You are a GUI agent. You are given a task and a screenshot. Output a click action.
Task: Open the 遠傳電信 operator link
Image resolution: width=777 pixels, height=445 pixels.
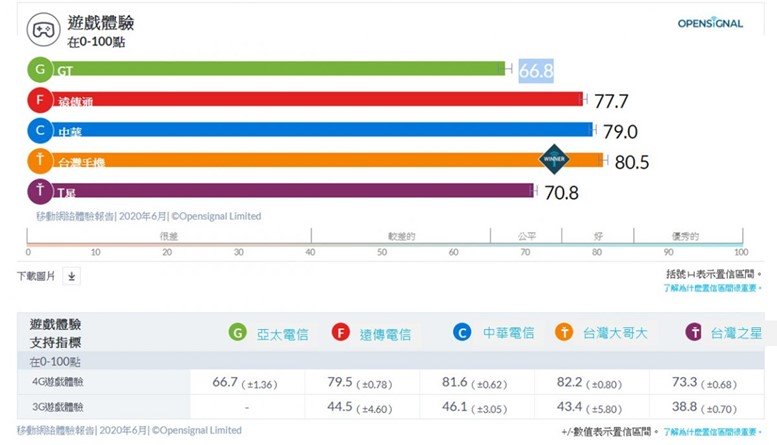(x=385, y=334)
